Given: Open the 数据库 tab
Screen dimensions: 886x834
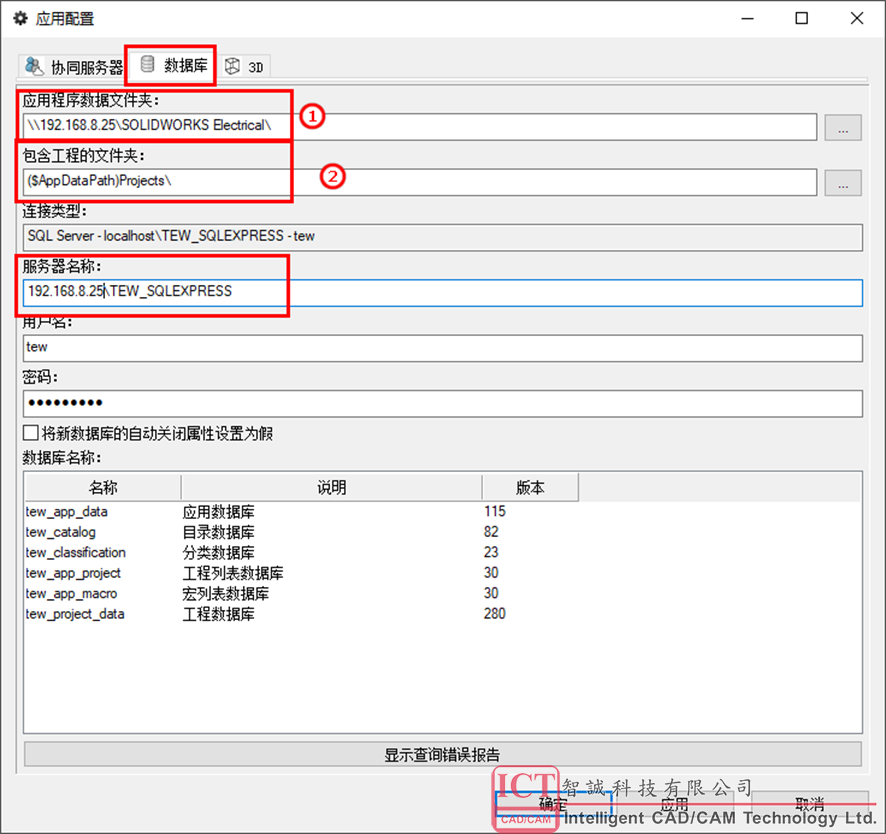Looking at the screenshot, I should tap(173, 65).
